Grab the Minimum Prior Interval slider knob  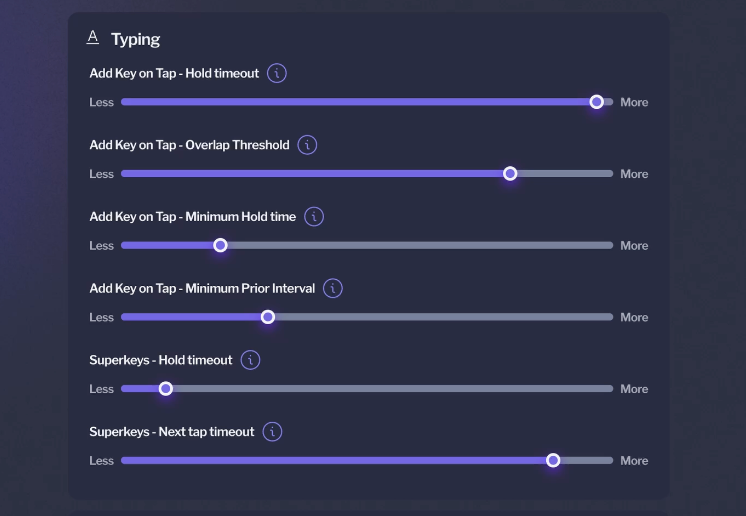tap(268, 317)
